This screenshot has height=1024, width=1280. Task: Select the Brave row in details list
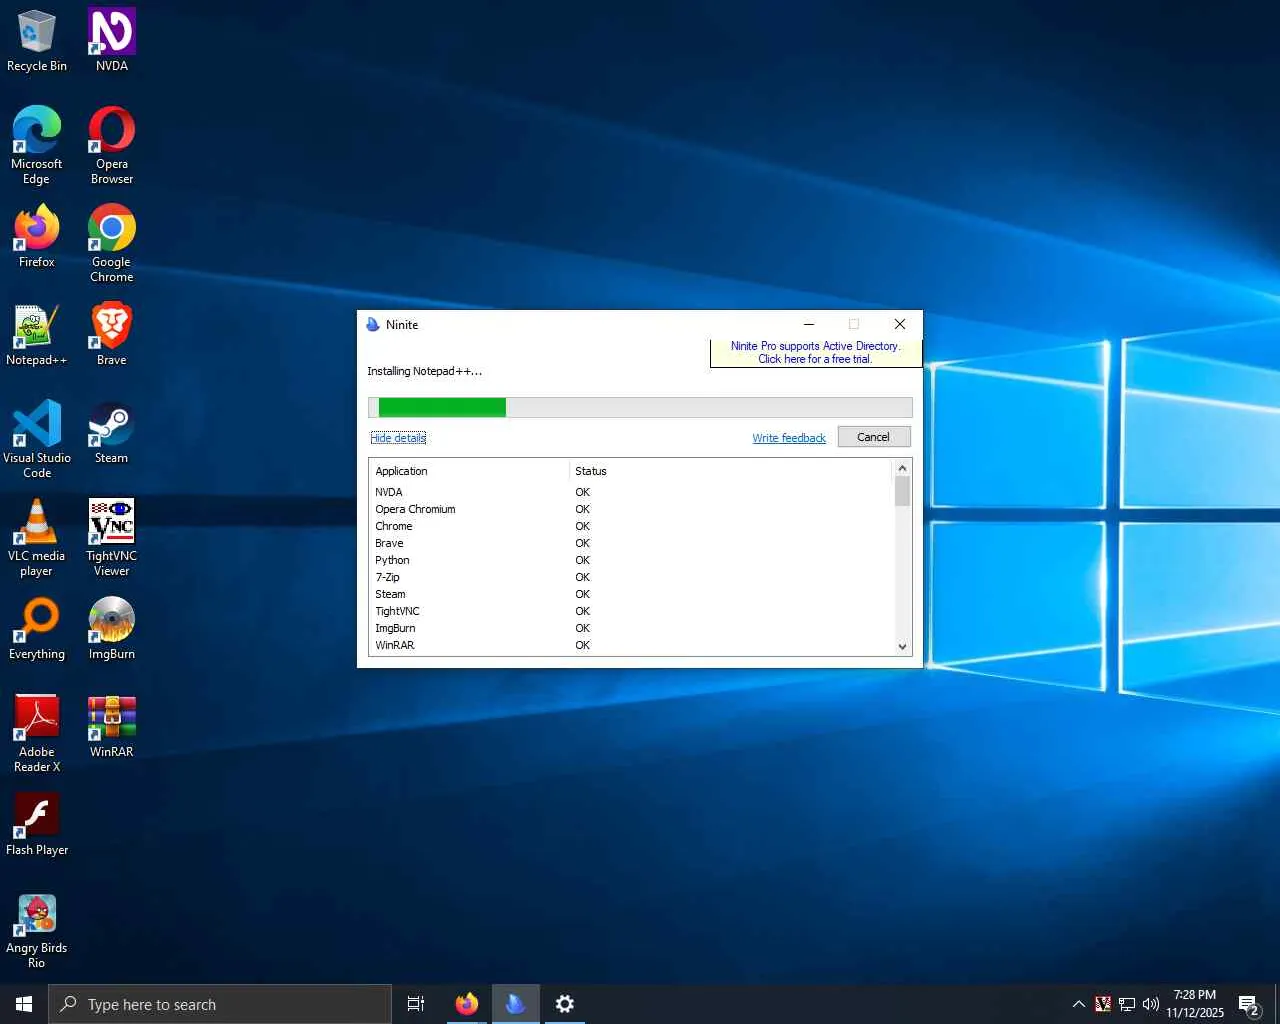coord(631,543)
